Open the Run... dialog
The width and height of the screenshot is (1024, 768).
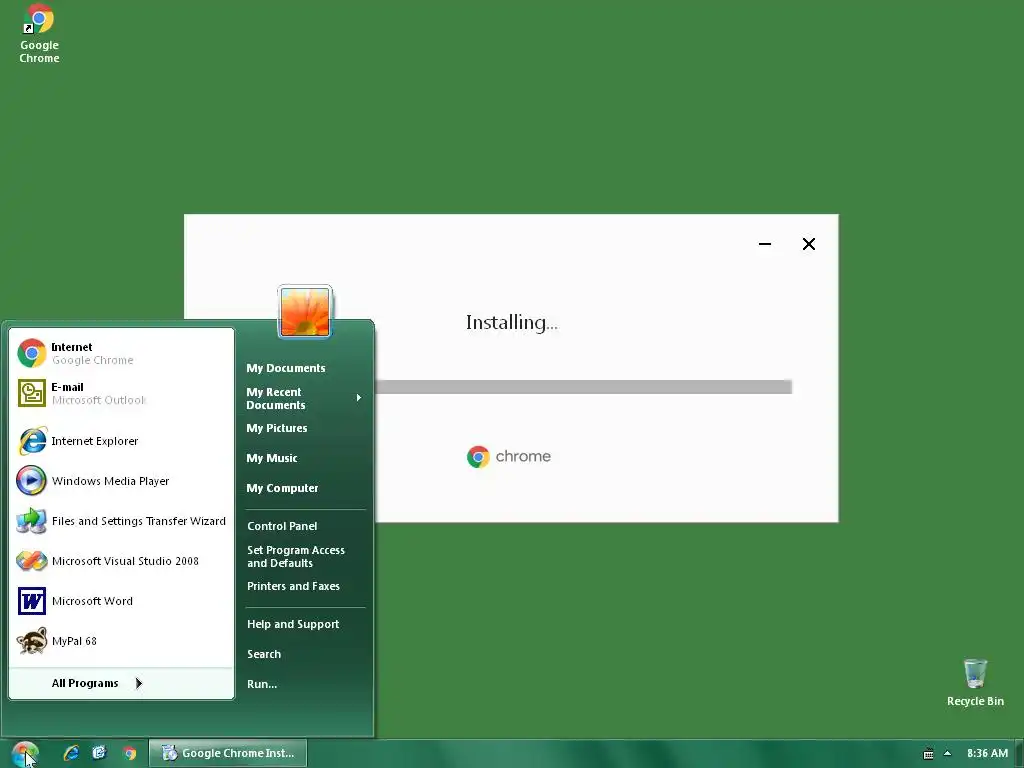(262, 684)
